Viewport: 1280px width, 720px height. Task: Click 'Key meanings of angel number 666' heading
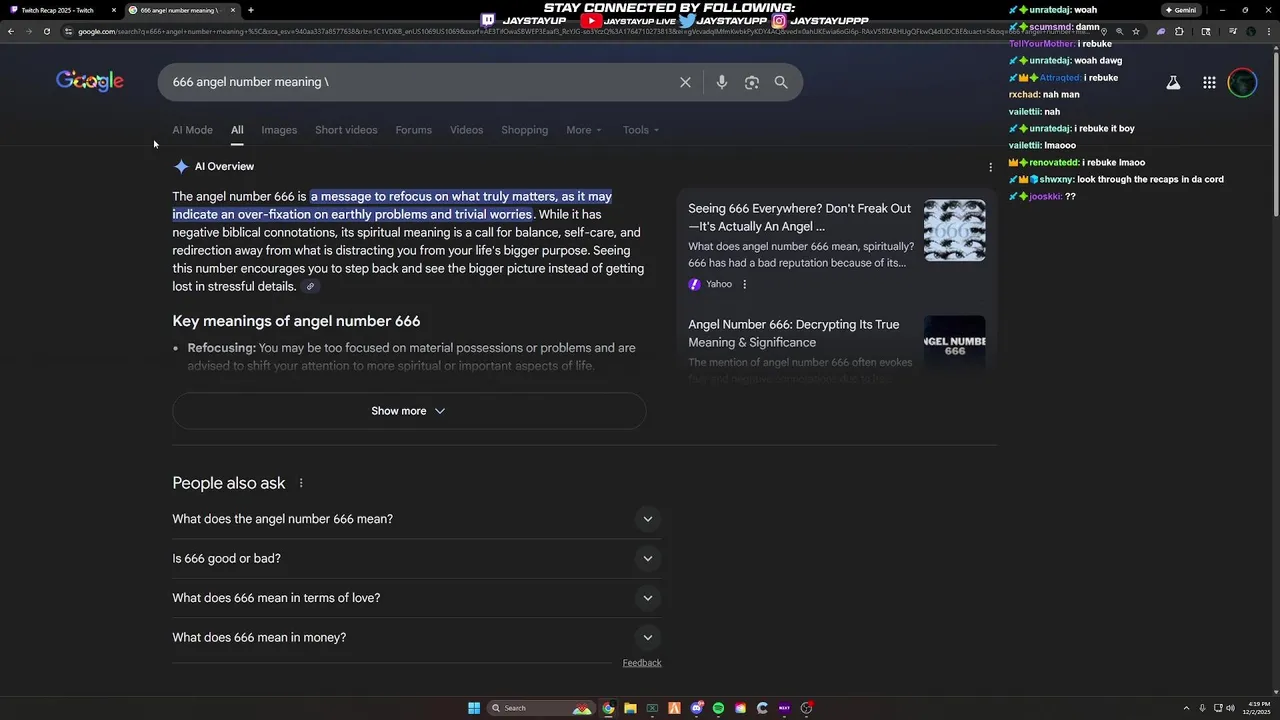296,321
